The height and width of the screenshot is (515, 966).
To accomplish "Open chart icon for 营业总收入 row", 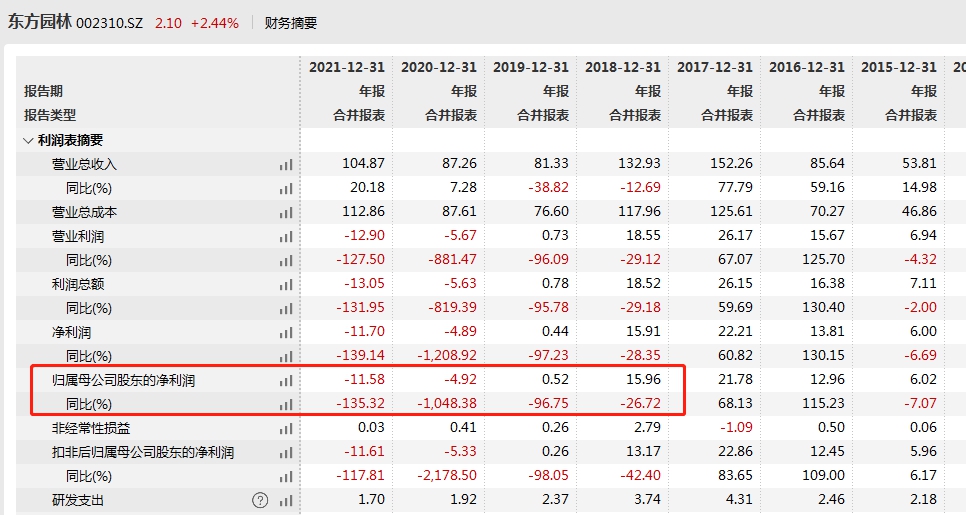I will click(285, 164).
